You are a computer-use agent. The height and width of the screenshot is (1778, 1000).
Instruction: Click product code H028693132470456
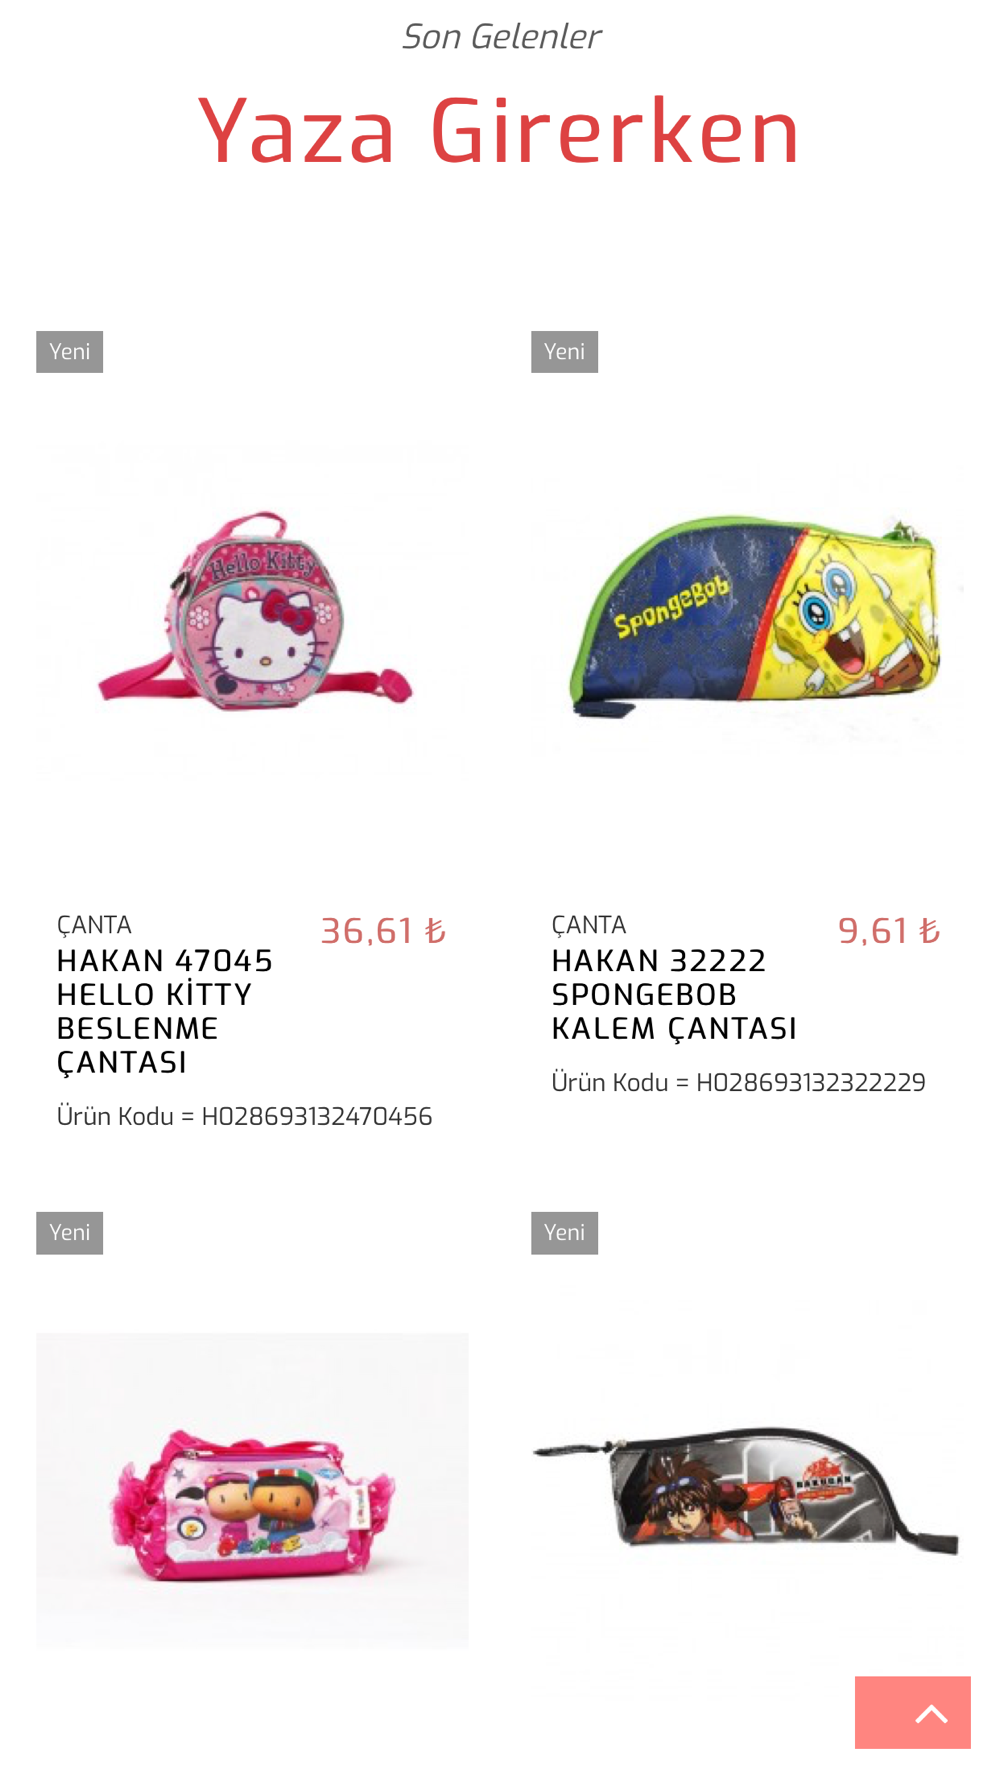244,1116
